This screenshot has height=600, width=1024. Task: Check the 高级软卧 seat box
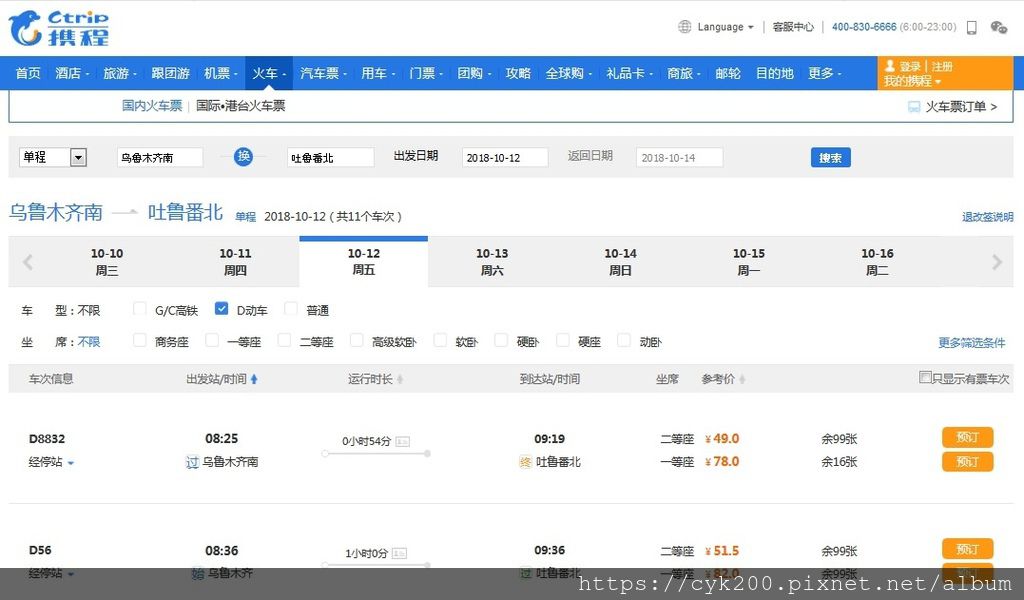357,340
